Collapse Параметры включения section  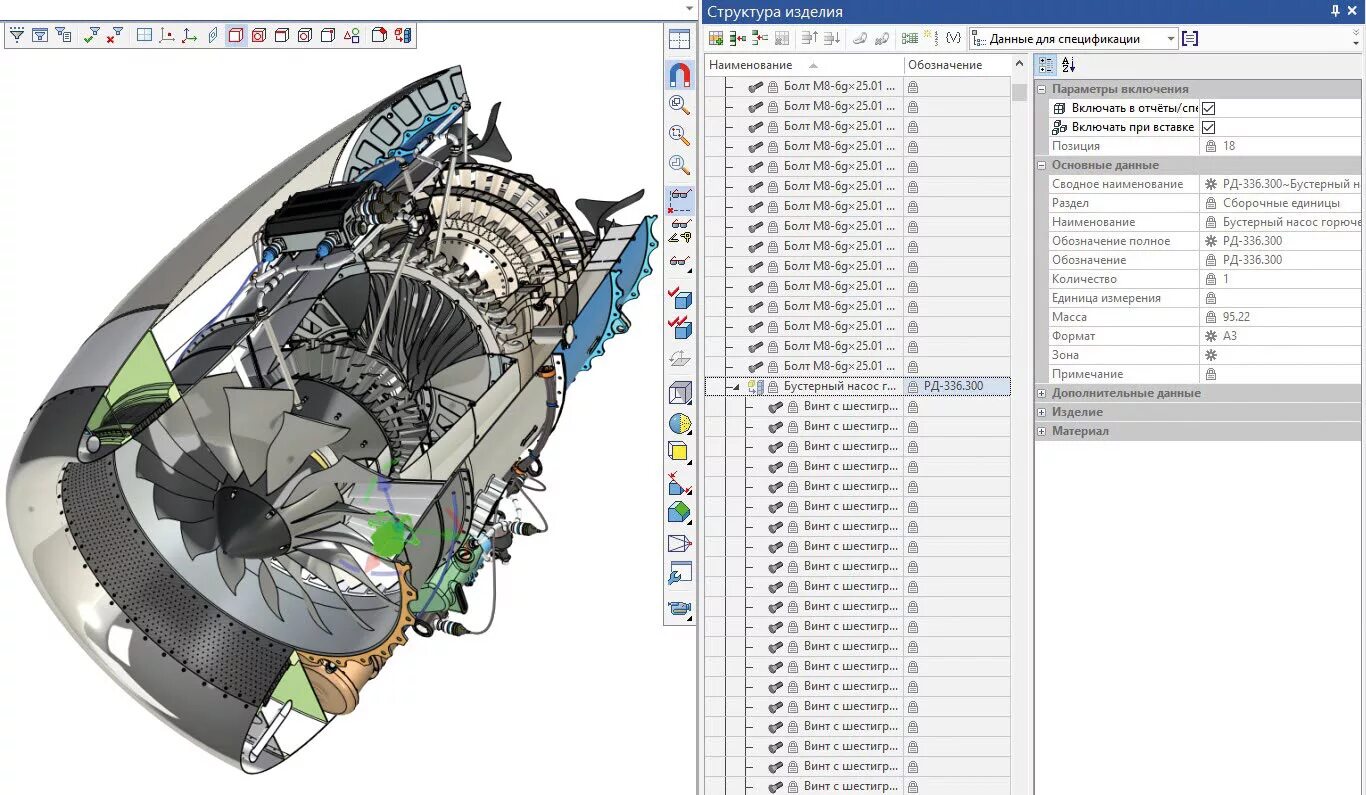[1041, 89]
